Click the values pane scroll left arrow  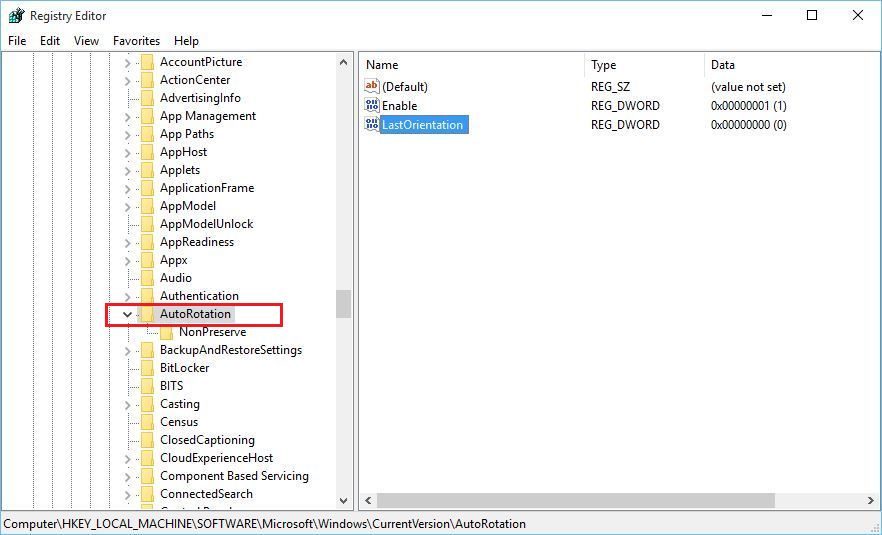tap(368, 500)
